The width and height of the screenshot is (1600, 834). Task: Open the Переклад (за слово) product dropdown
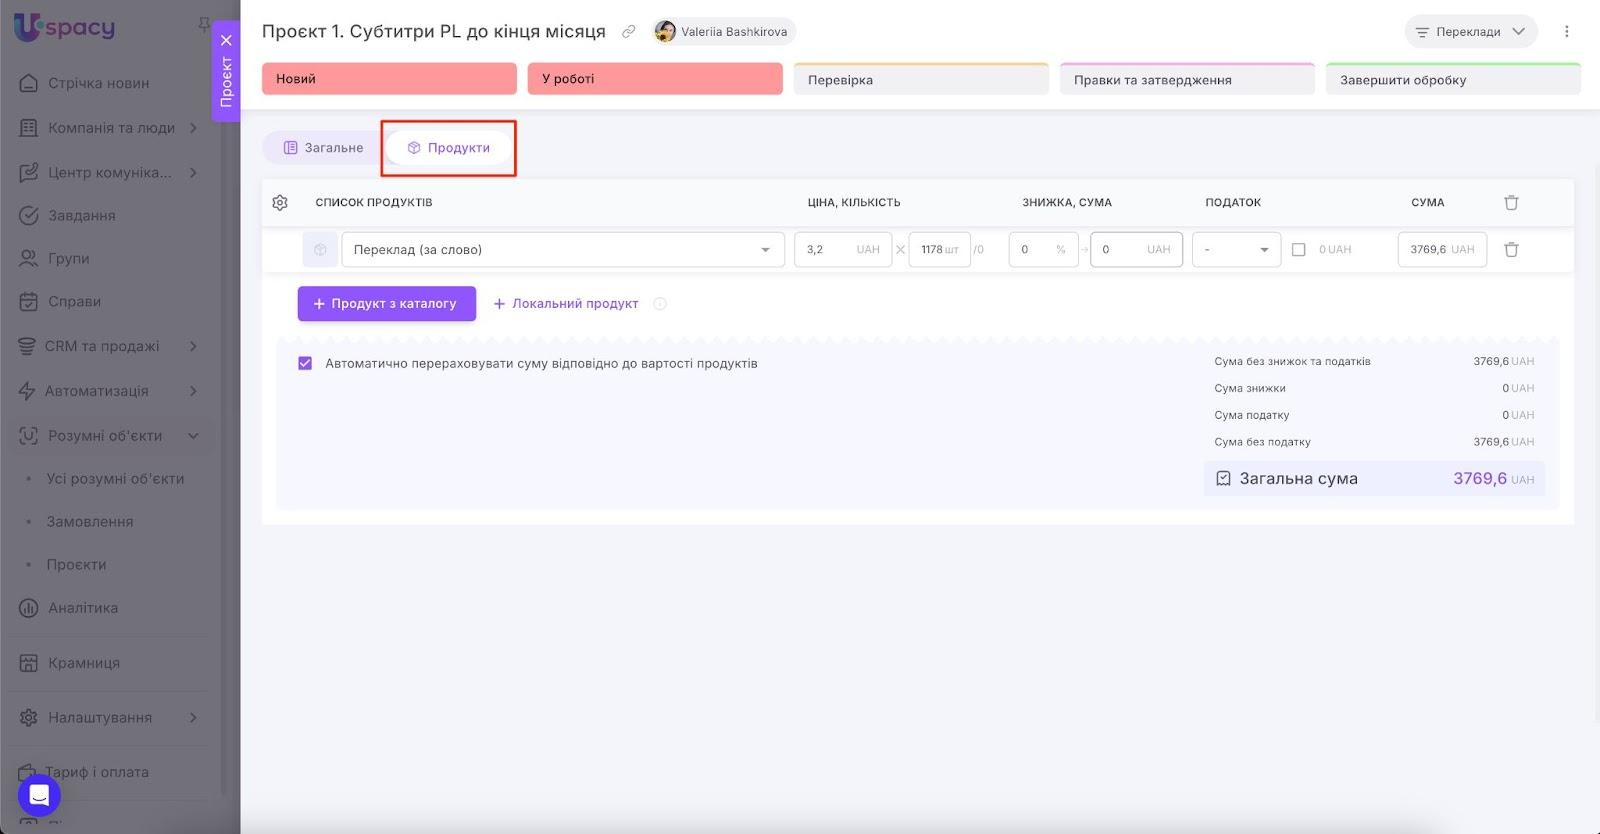pyautogui.click(x=562, y=250)
